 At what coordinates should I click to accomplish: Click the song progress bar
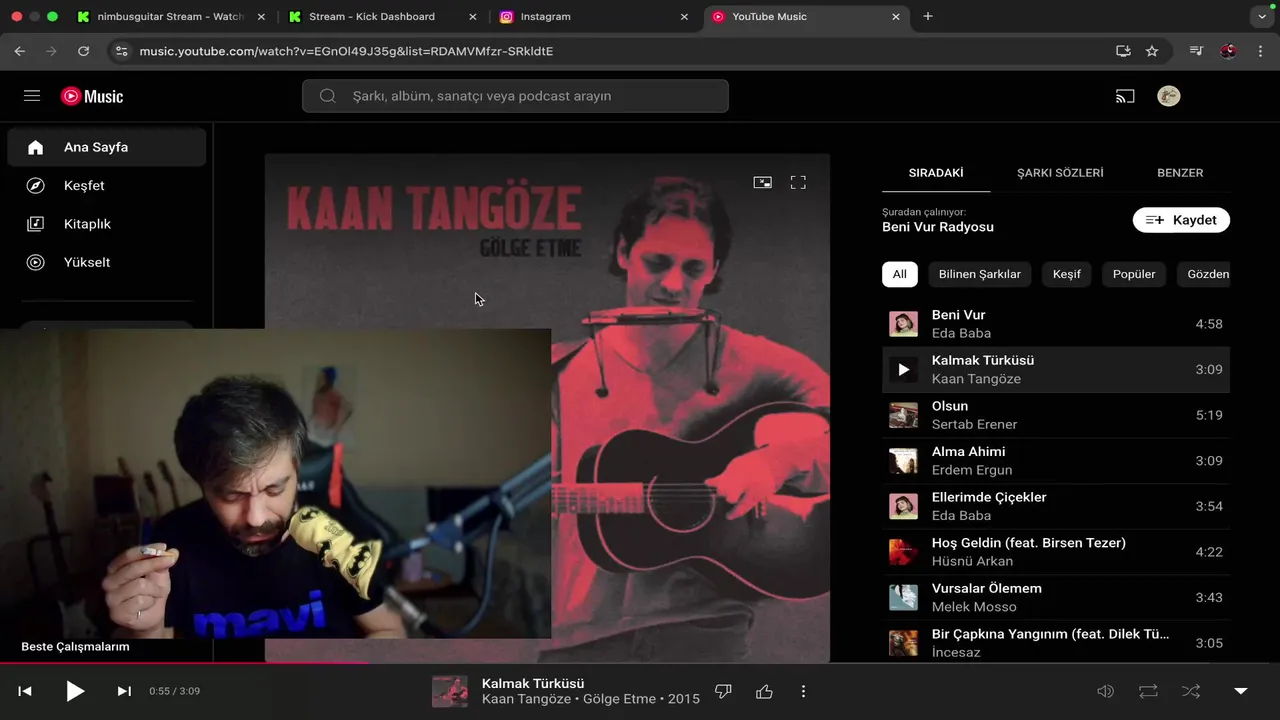[x=640, y=663]
